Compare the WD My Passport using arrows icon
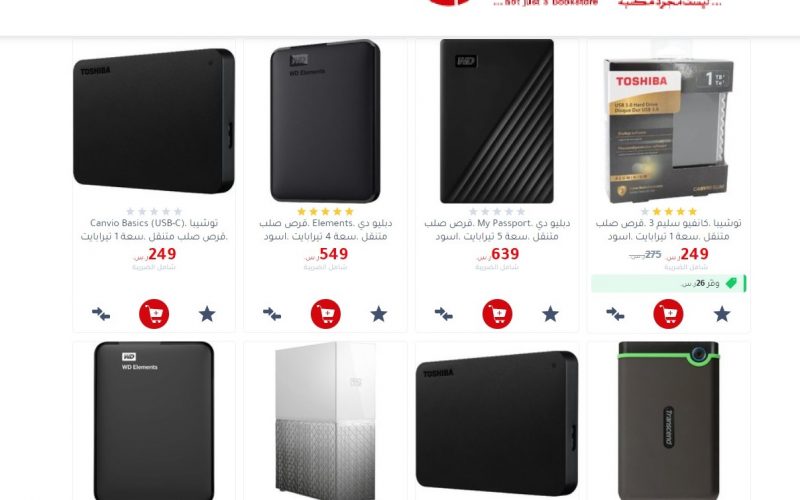Screen dimensions: 800x500 (444, 314)
